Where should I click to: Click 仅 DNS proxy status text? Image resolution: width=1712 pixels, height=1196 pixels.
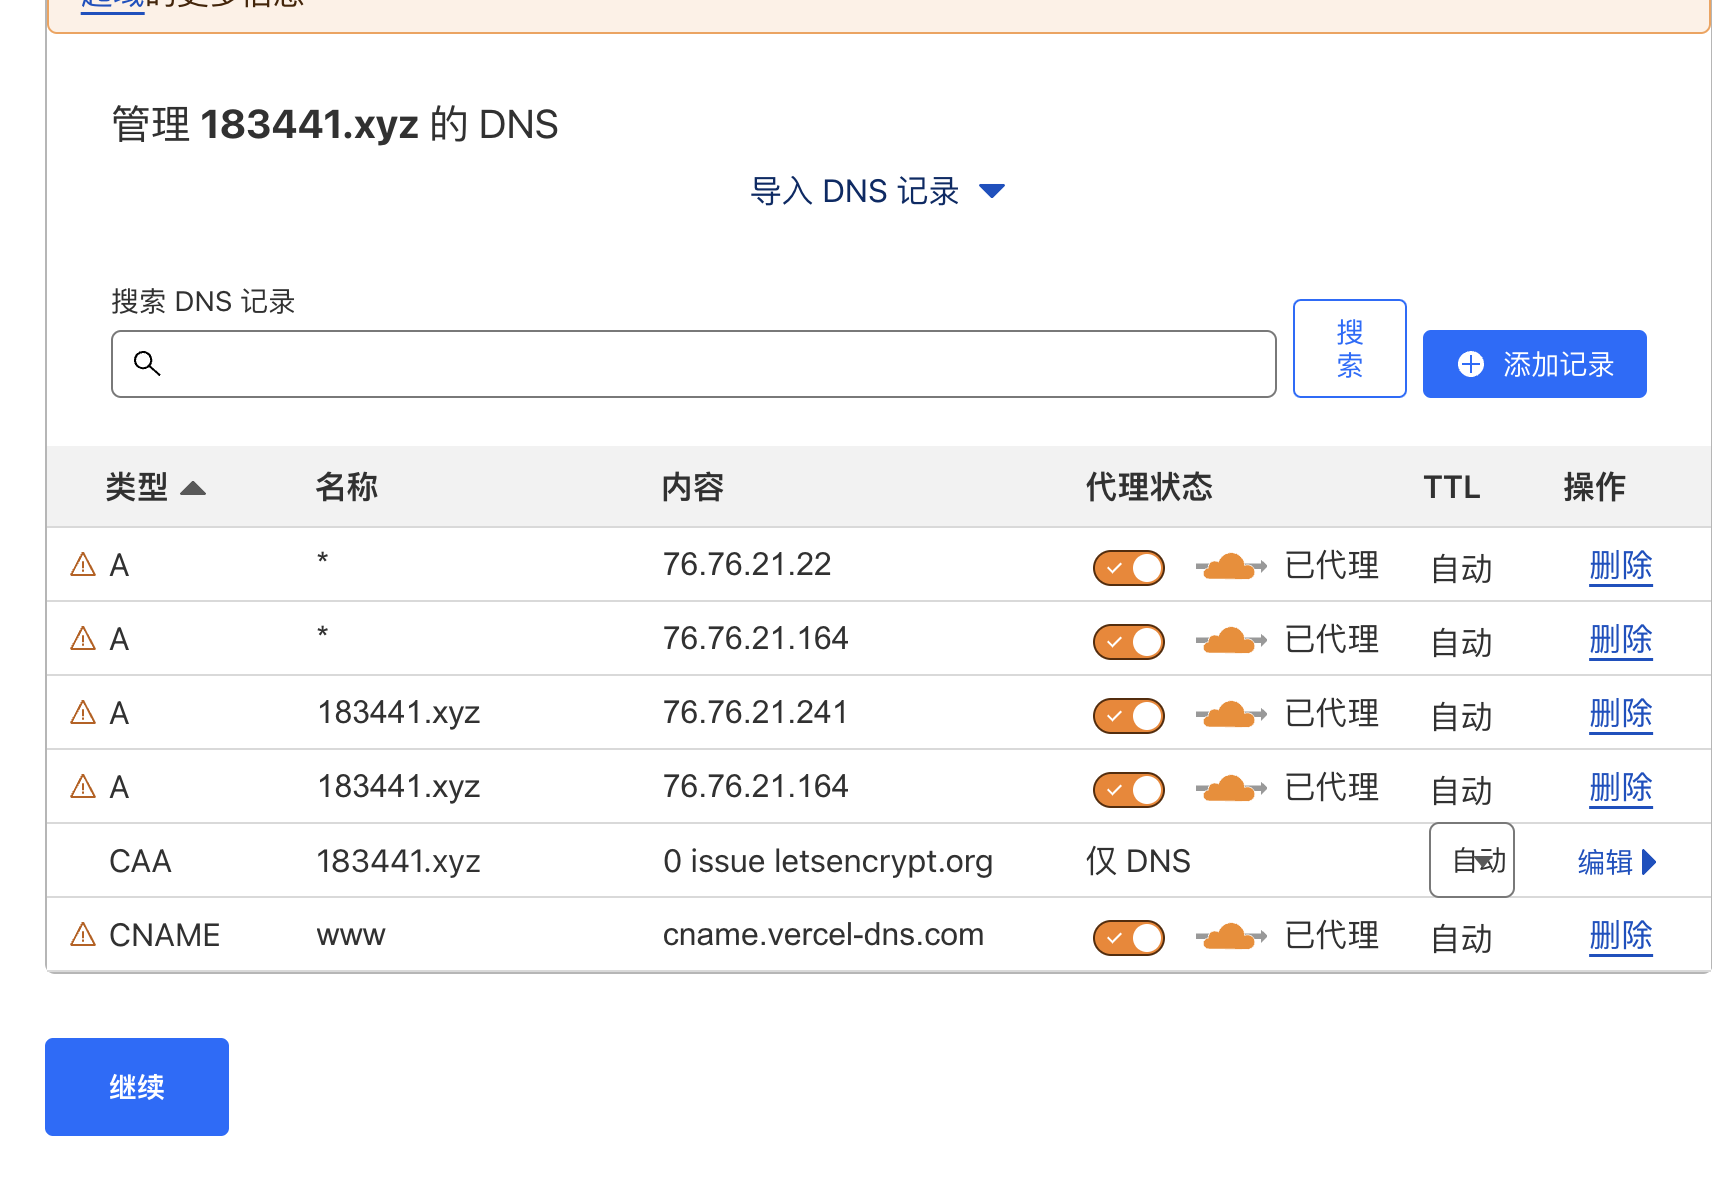click(x=1138, y=861)
